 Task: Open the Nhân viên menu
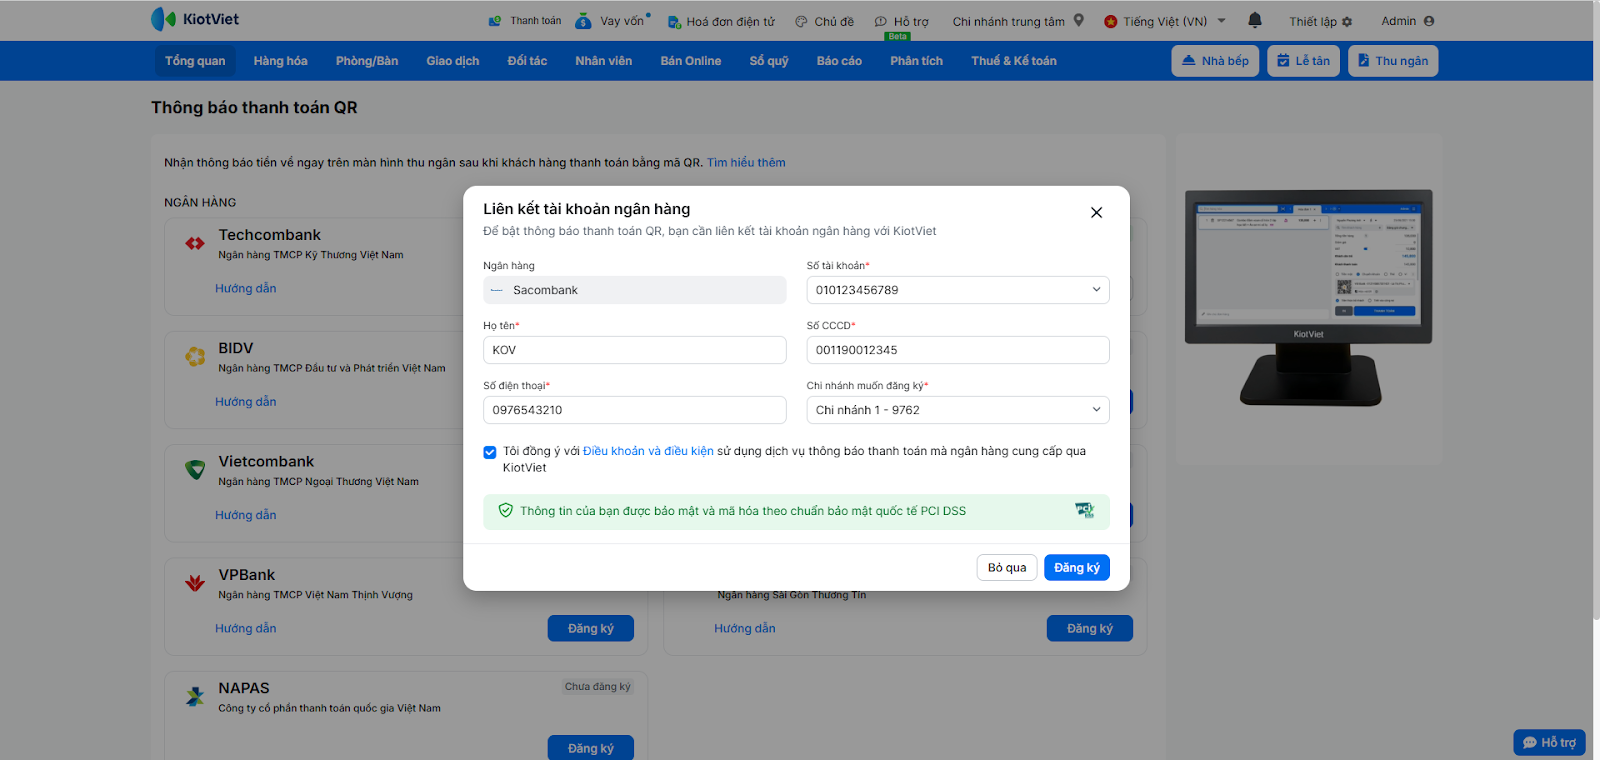(604, 61)
